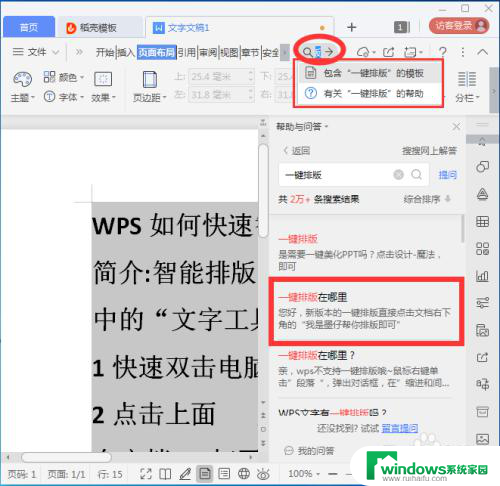Click the bar chart icon in right sidebar
The height and width of the screenshot is (486, 500).
[482, 276]
